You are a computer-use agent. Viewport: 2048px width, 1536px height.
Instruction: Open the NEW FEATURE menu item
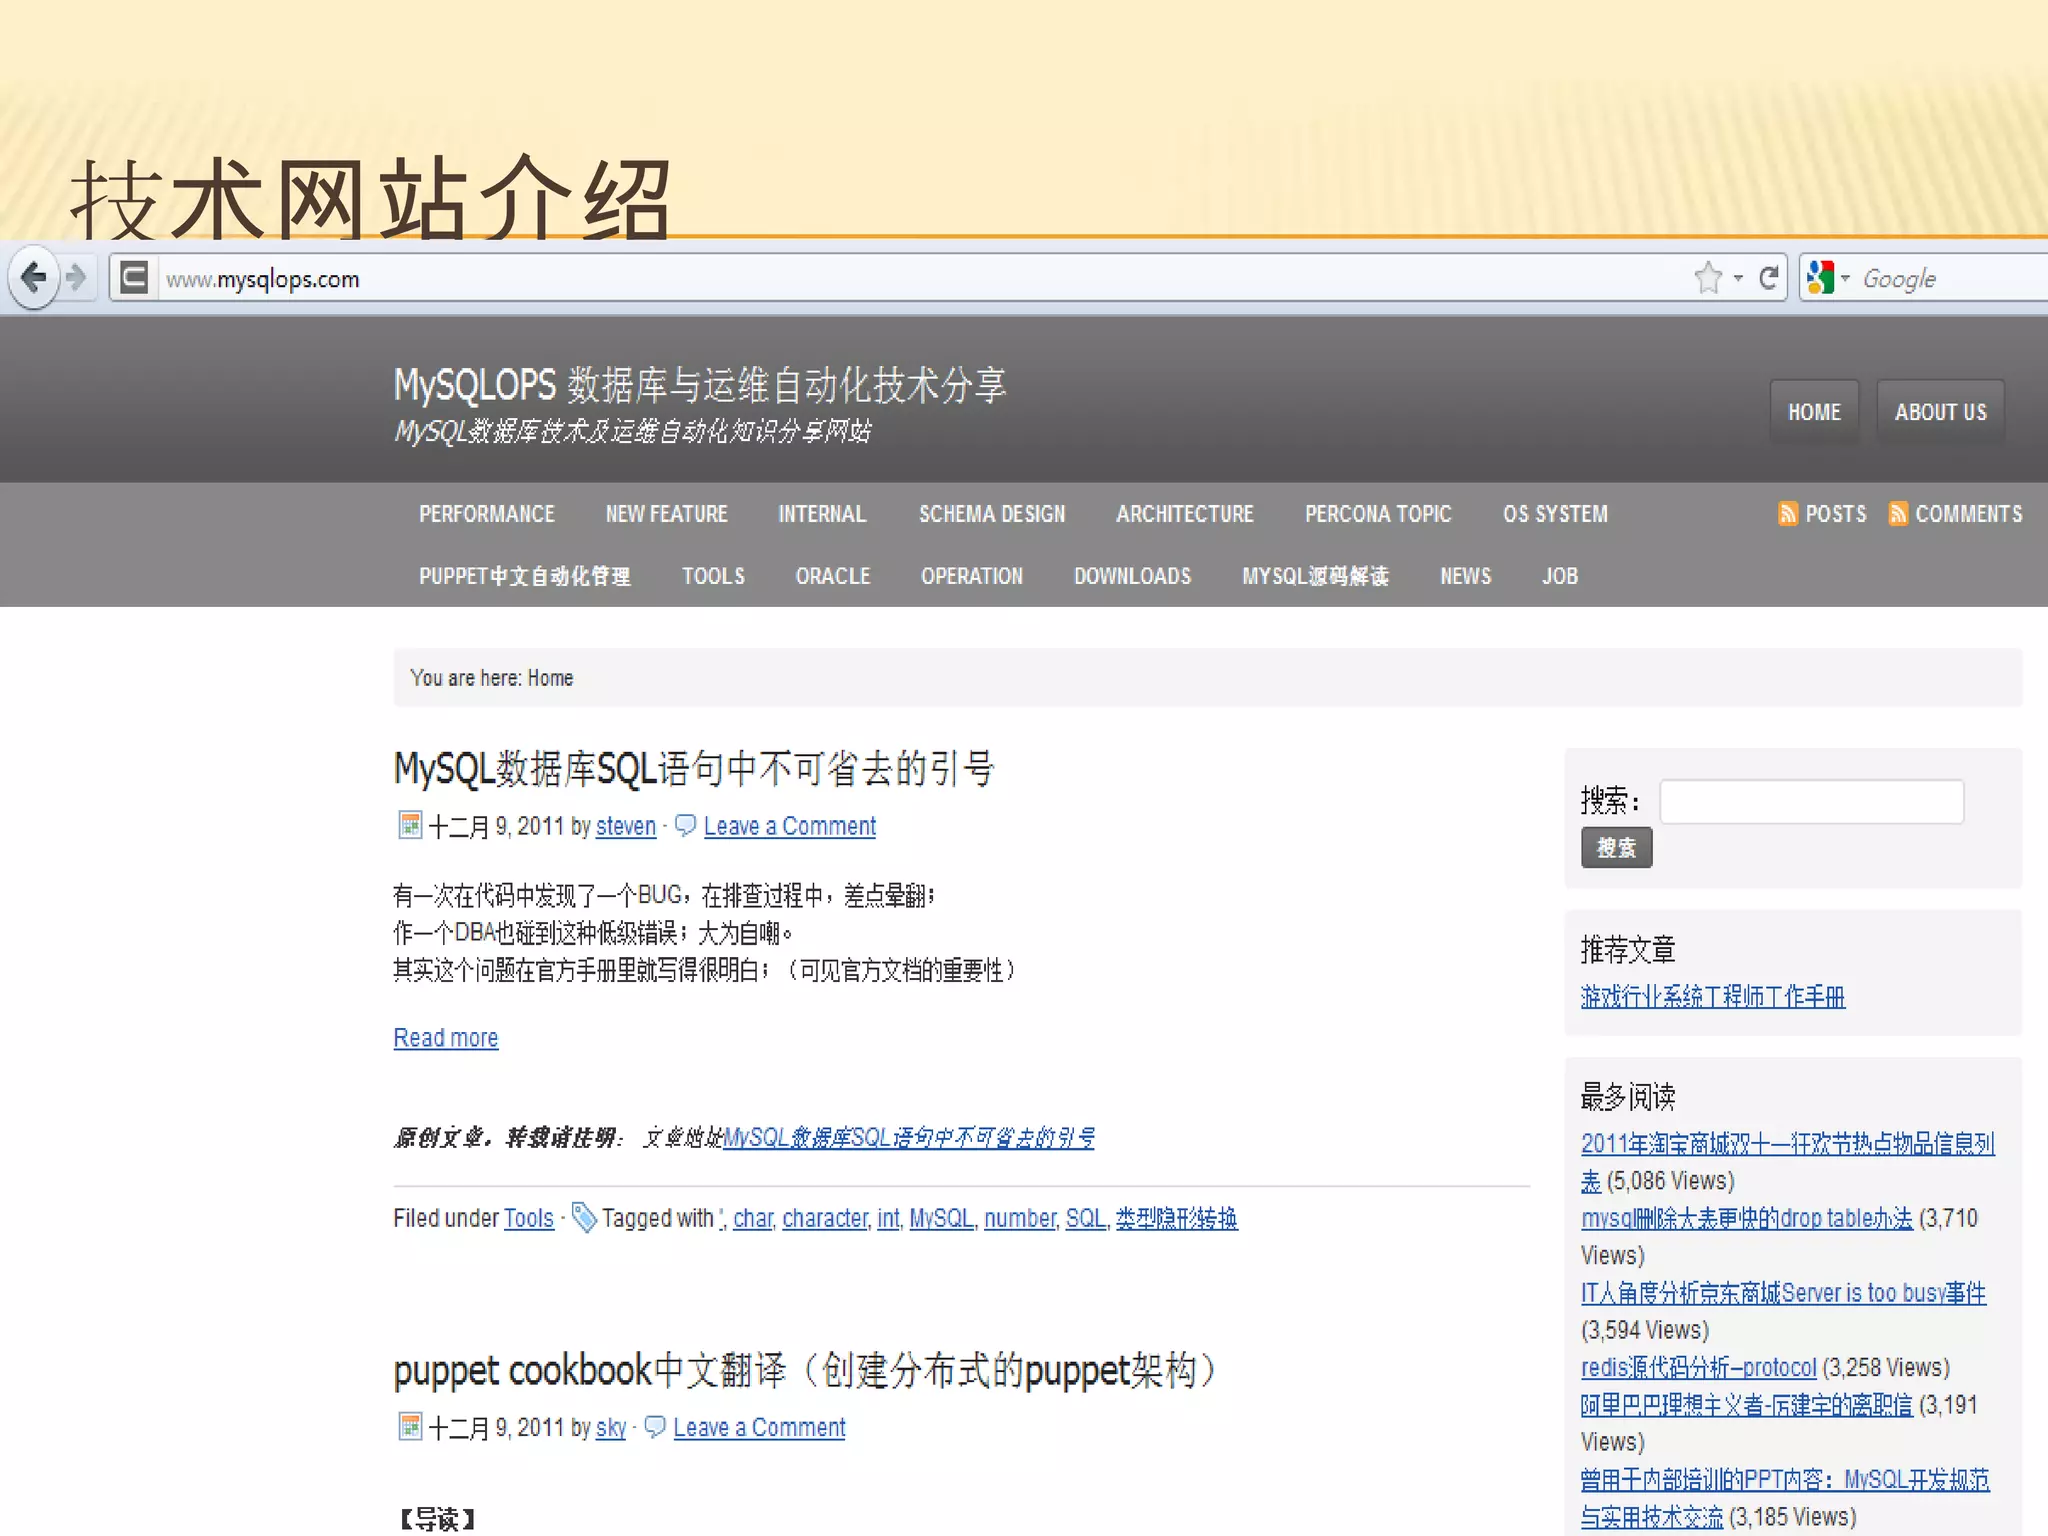point(666,514)
